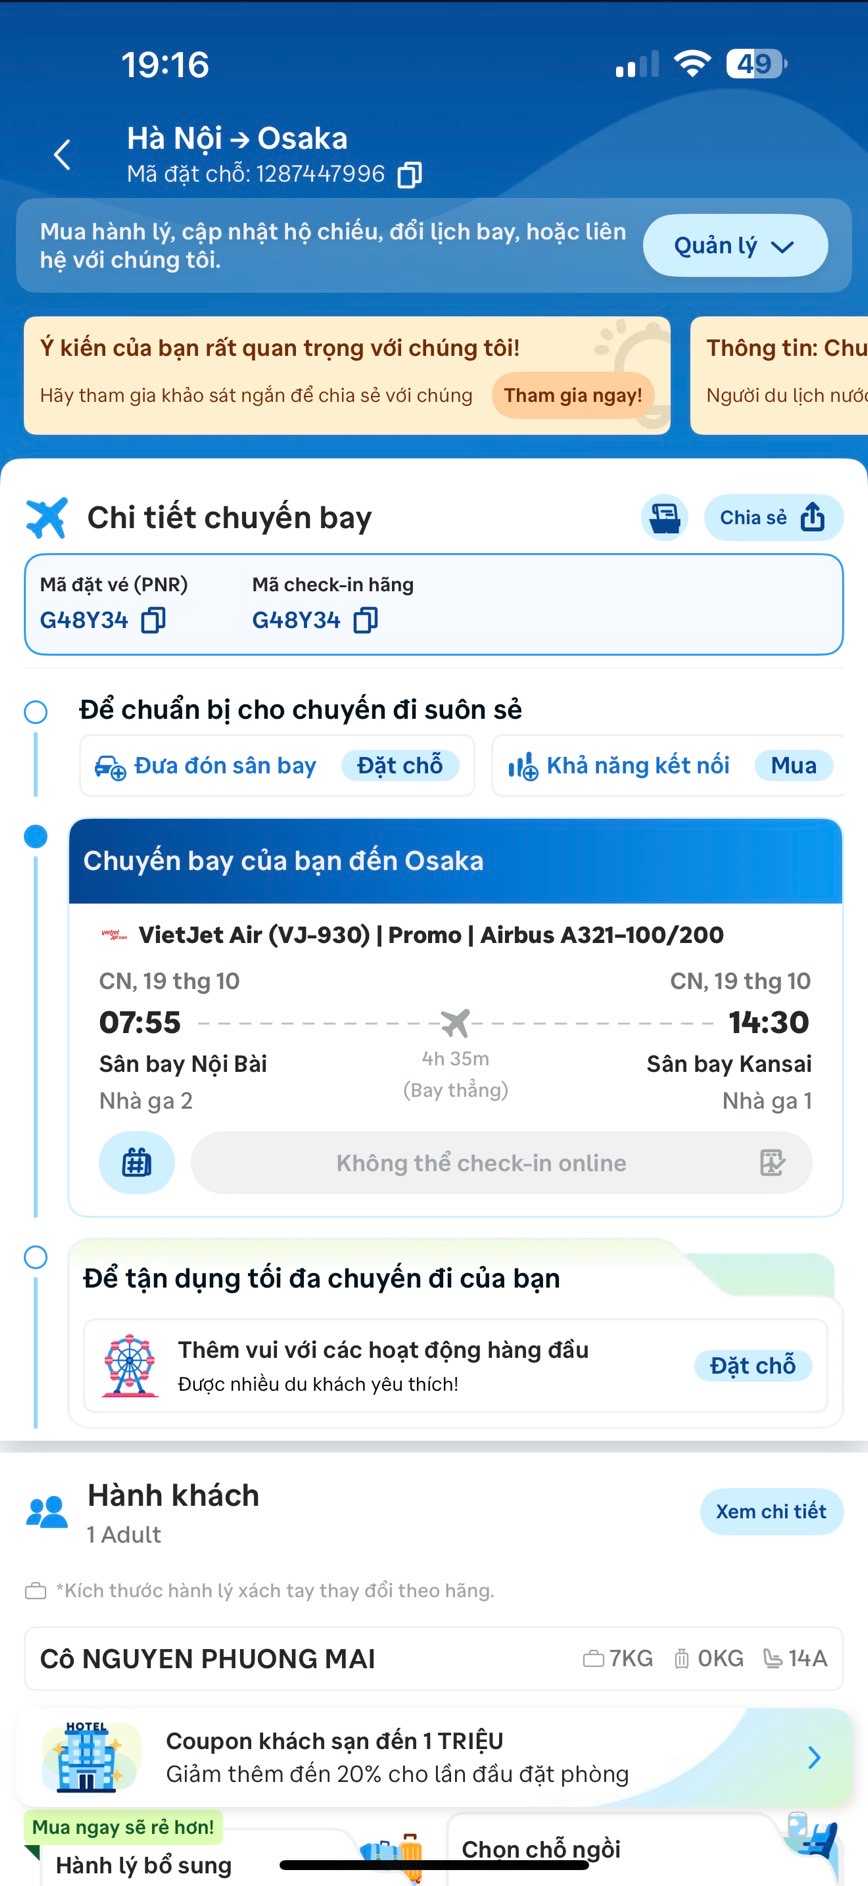This screenshot has height=1886, width=868.
Task: Book top activities Đặt chỗ button
Action: tap(752, 1366)
